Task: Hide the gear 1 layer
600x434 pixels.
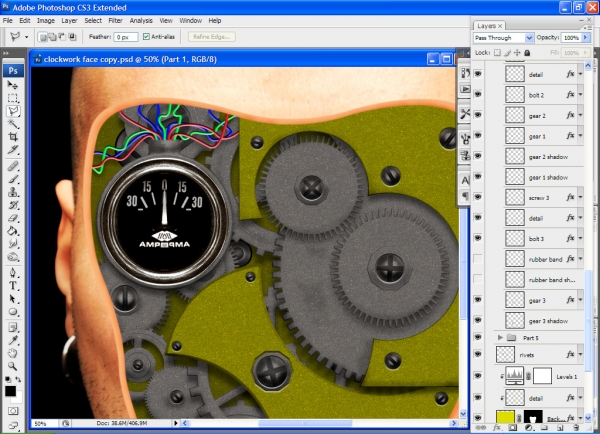Action: (x=478, y=136)
